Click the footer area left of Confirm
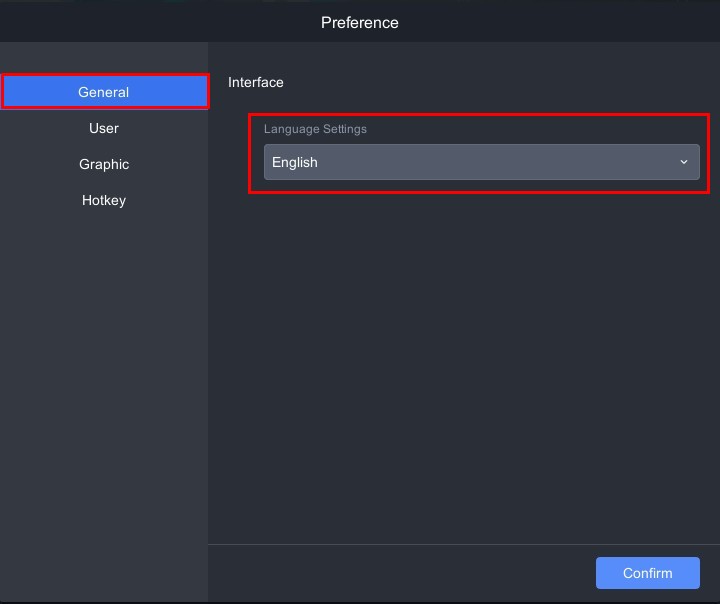Screen dimensions: 720x604 coord(400,573)
